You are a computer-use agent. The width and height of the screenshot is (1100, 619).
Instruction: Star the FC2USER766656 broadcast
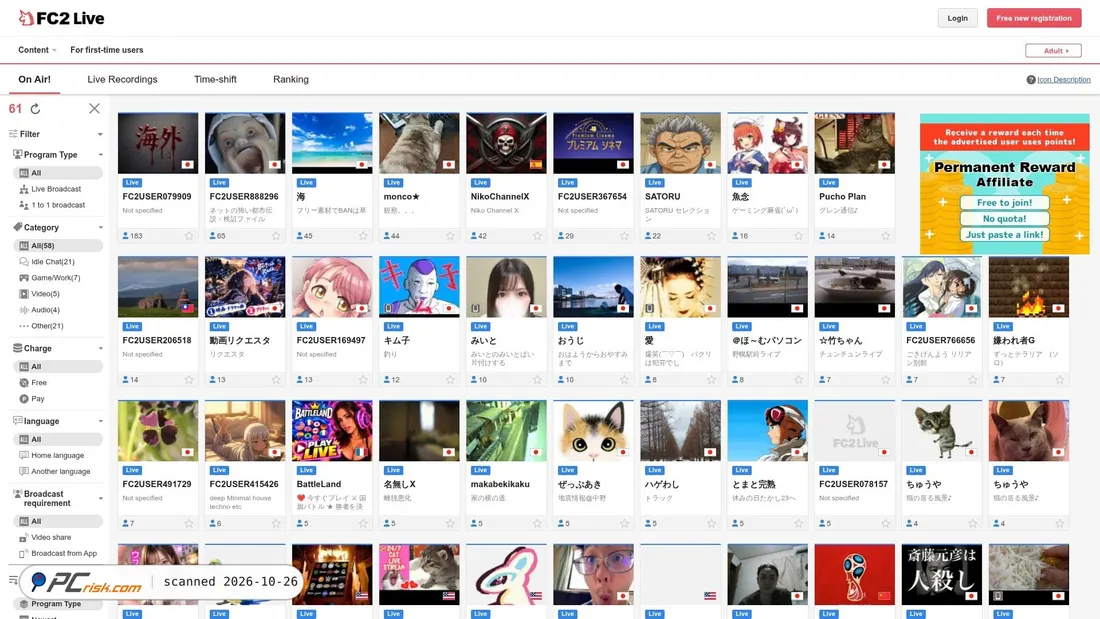coord(972,380)
